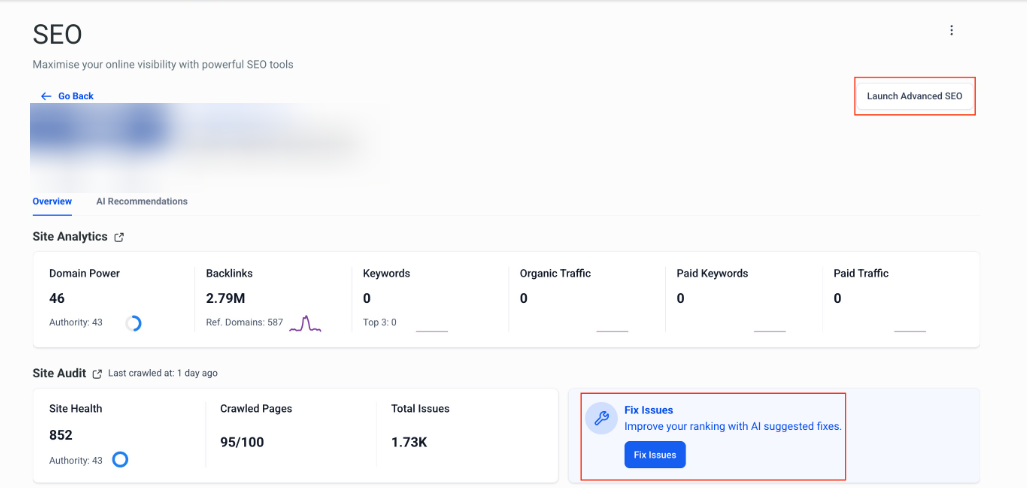This screenshot has height=488, width=1027.
Task: Click the Fix Issues heading link
Action: [x=648, y=410]
